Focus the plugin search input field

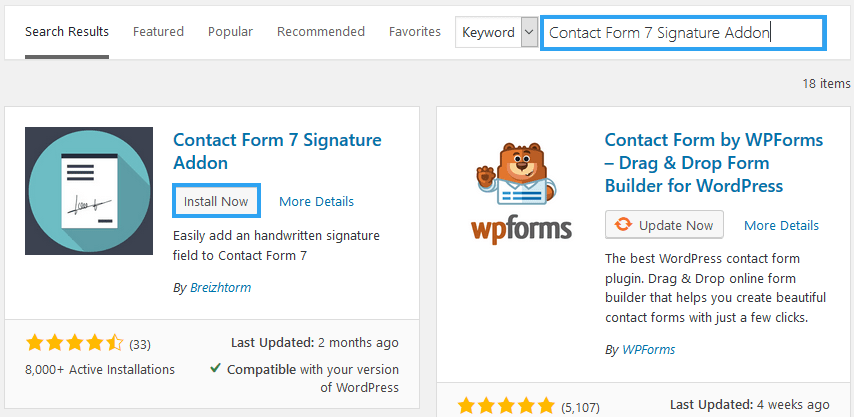(x=684, y=33)
